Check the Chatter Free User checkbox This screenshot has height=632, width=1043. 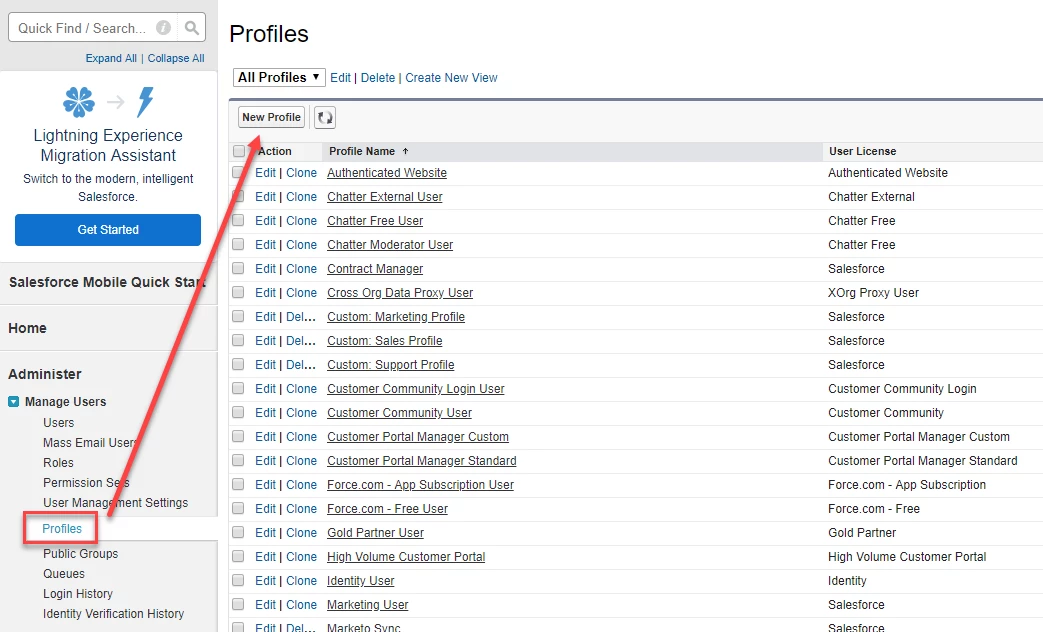coord(237,220)
